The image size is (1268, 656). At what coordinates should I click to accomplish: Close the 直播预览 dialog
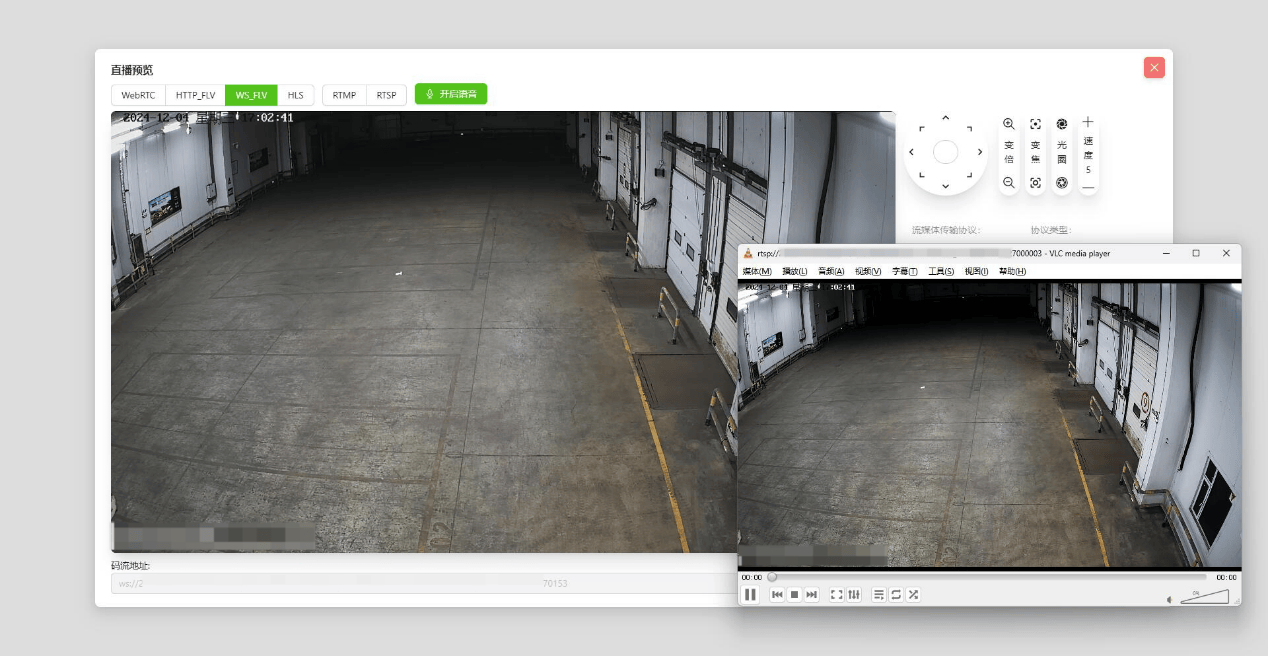[1154, 67]
